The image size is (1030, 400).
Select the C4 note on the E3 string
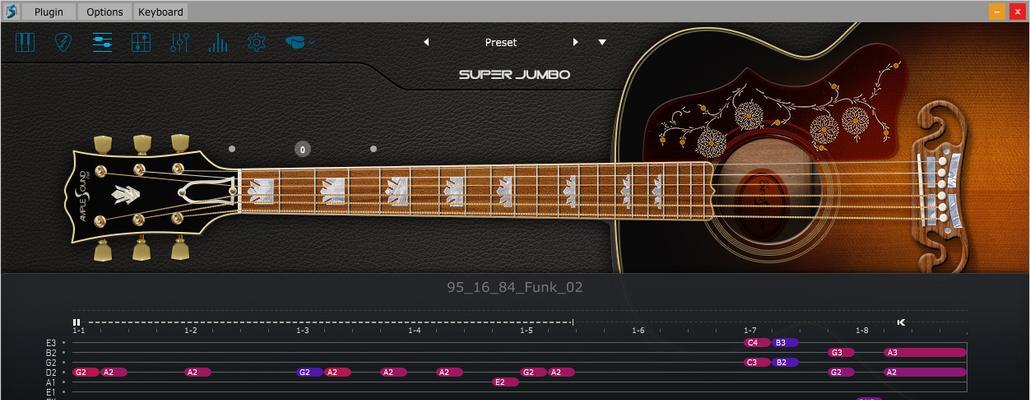[757, 343]
